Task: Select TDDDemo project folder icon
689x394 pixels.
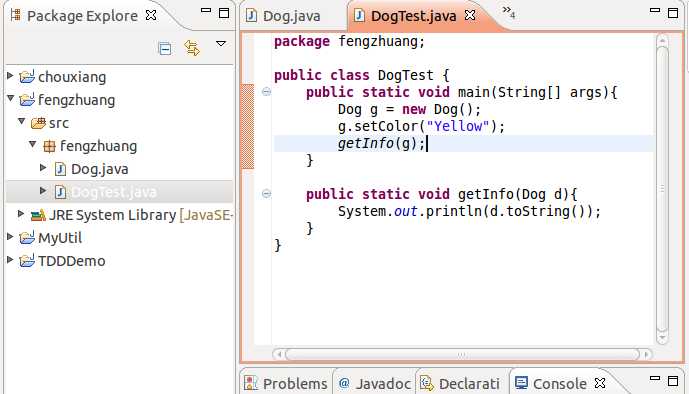Action: (27, 260)
